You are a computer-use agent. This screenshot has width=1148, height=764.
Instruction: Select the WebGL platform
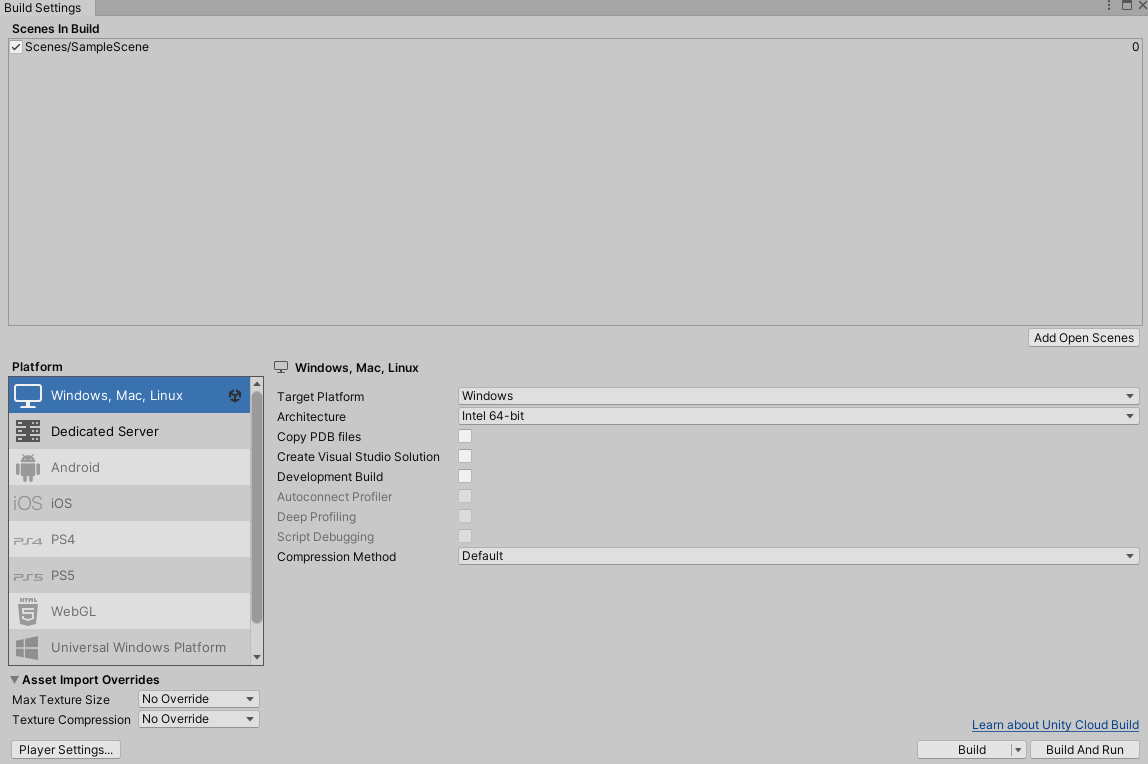[130, 611]
